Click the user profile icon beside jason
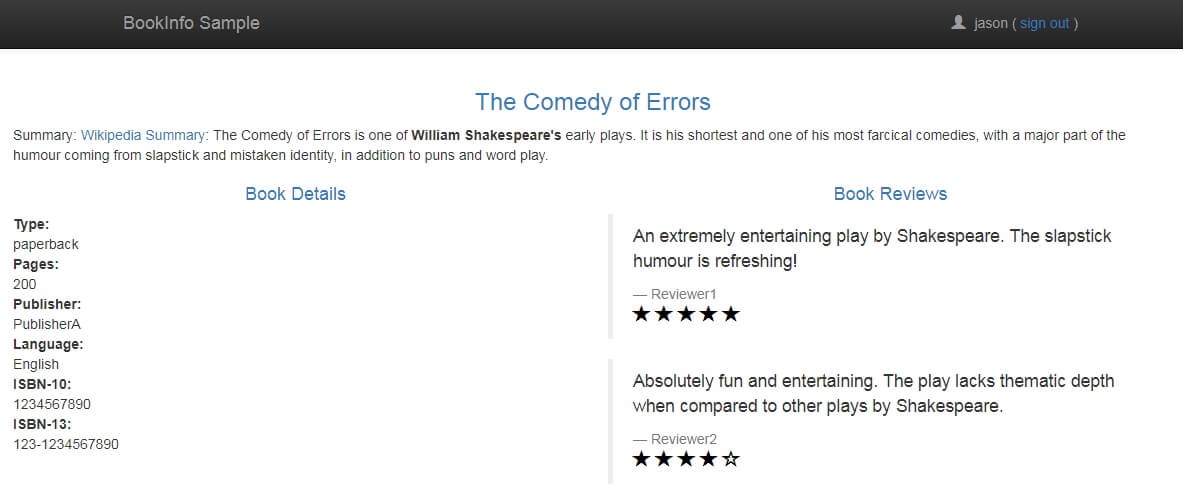Screen dimensions: 1183x500 click(958, 23)
